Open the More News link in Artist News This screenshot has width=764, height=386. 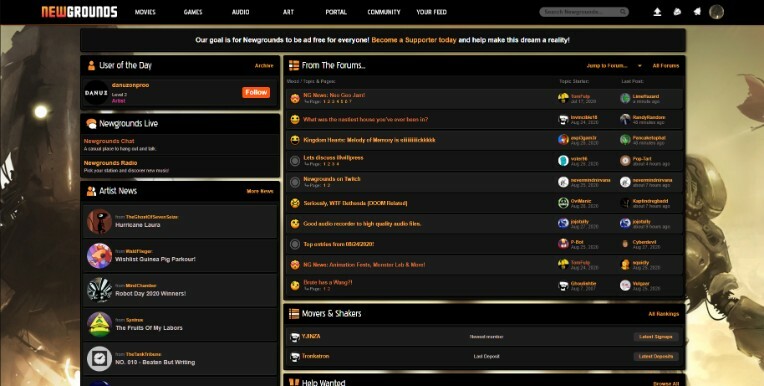point(260,192)
